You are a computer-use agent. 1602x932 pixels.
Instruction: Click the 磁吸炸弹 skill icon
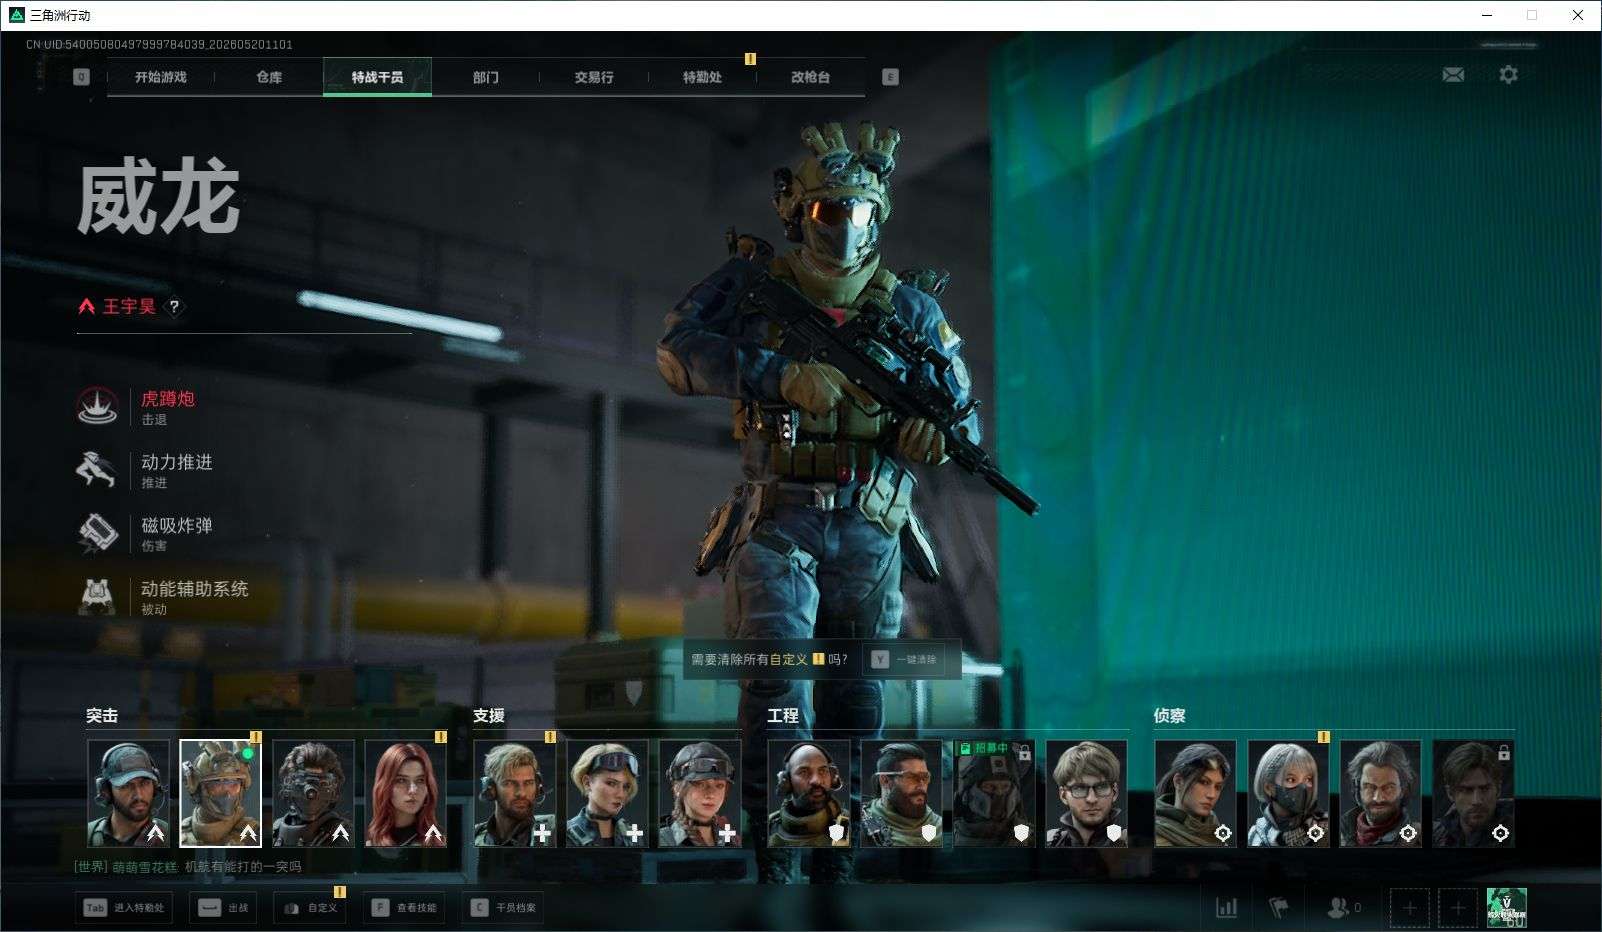point(97,532)
